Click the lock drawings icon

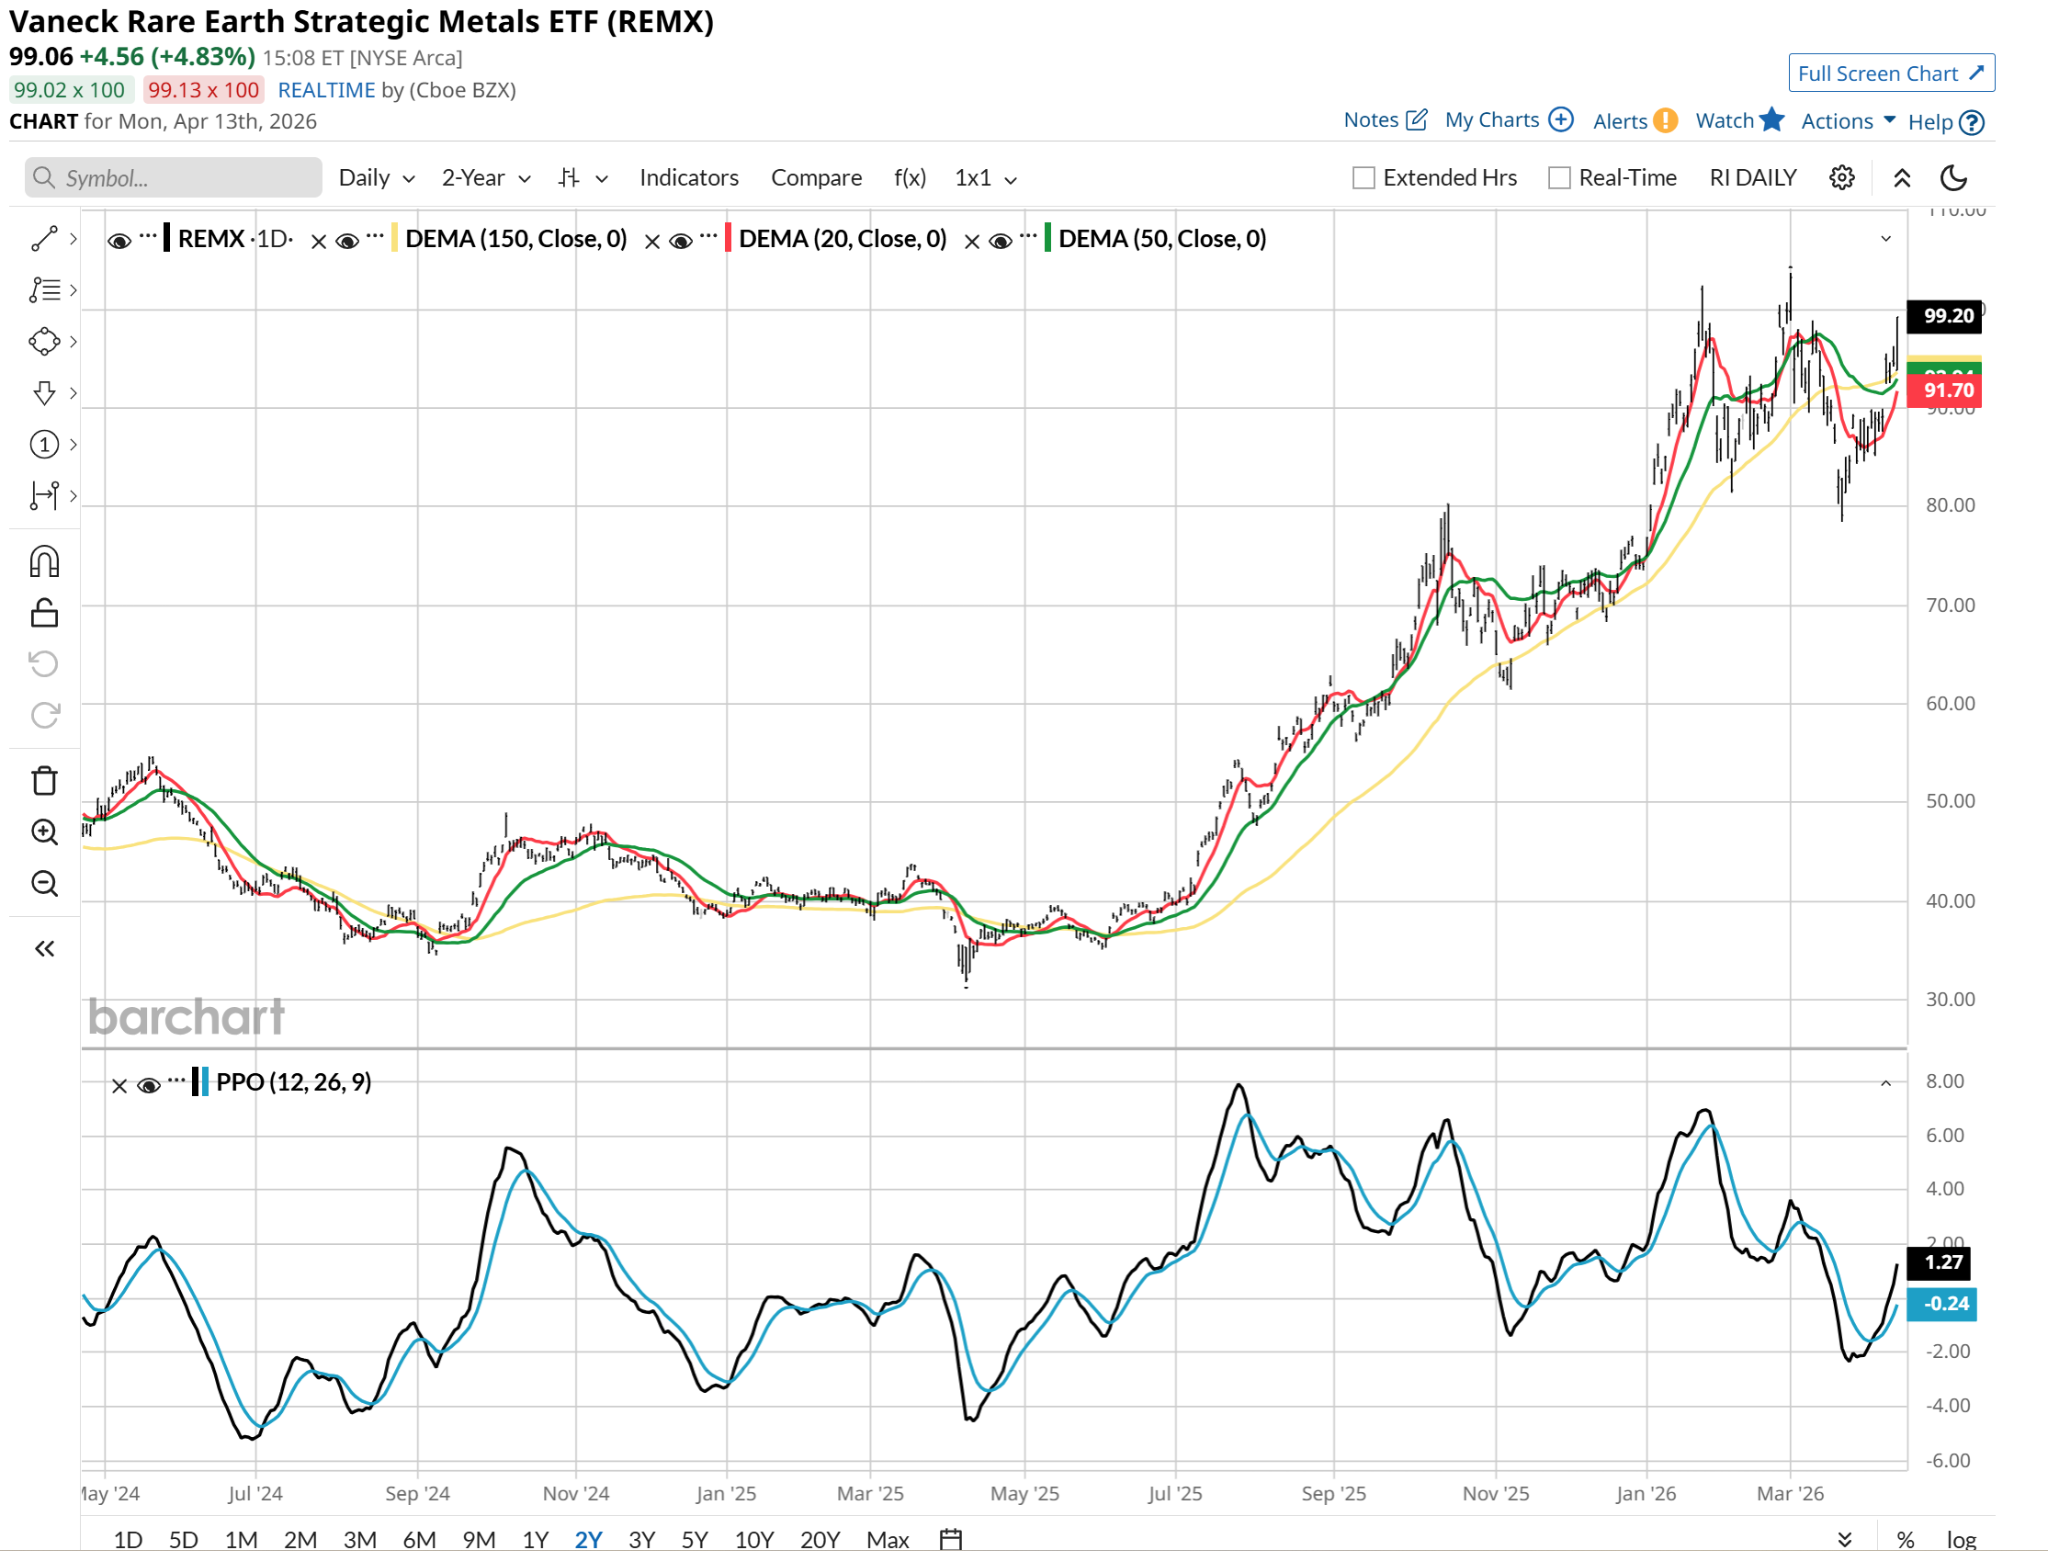click(x=44, y=613)
